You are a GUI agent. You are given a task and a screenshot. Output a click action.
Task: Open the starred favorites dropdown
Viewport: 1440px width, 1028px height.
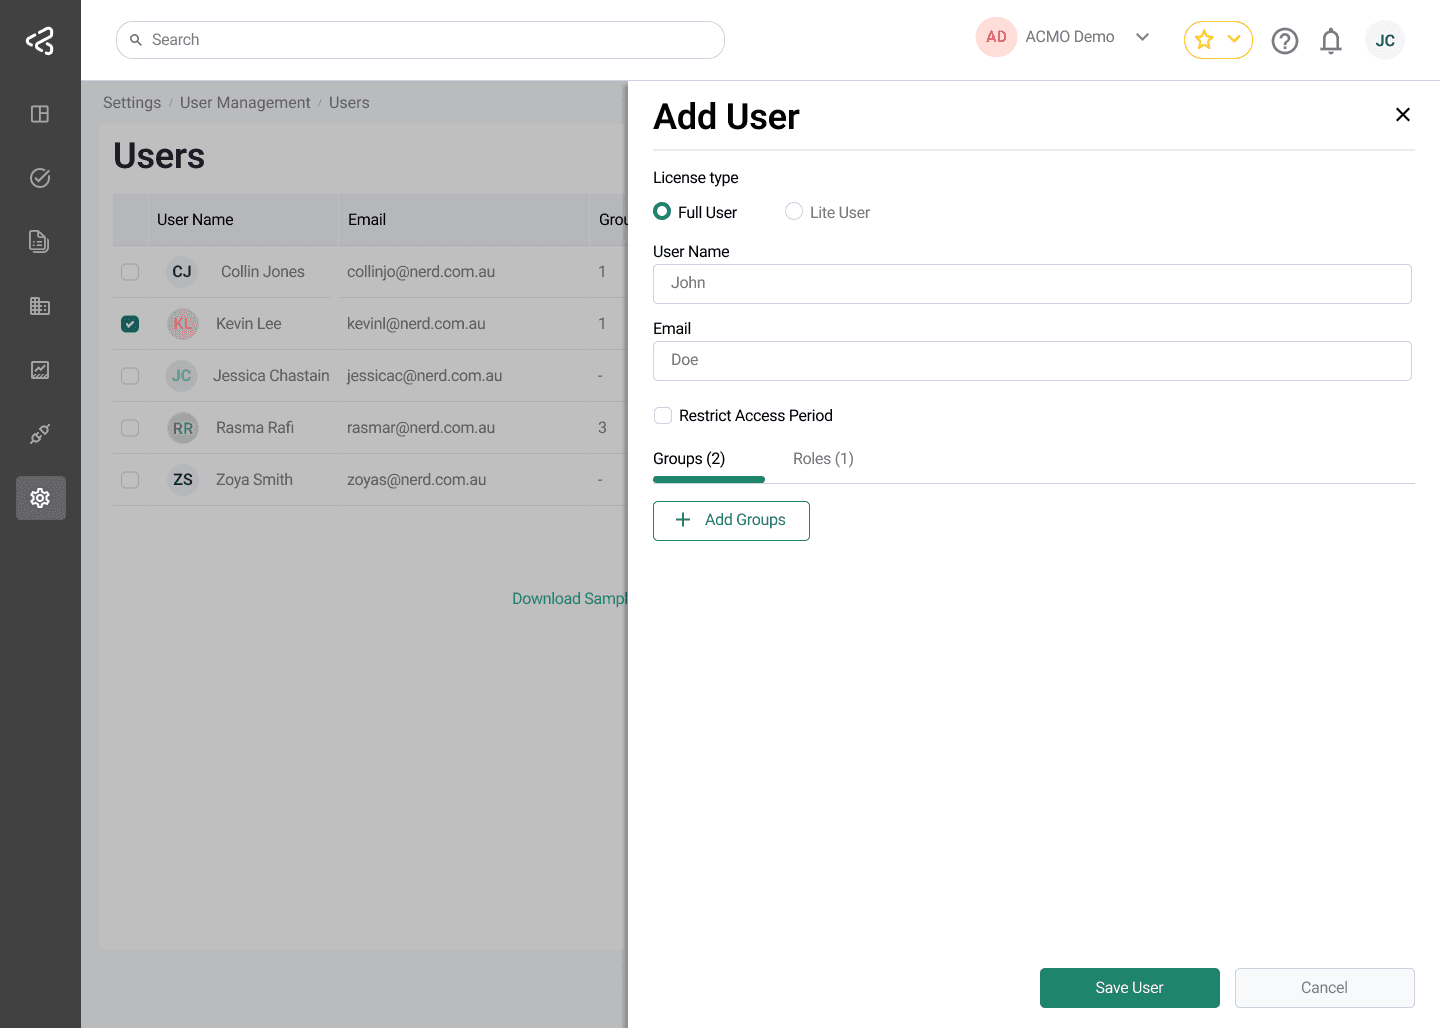(1217, 40)
